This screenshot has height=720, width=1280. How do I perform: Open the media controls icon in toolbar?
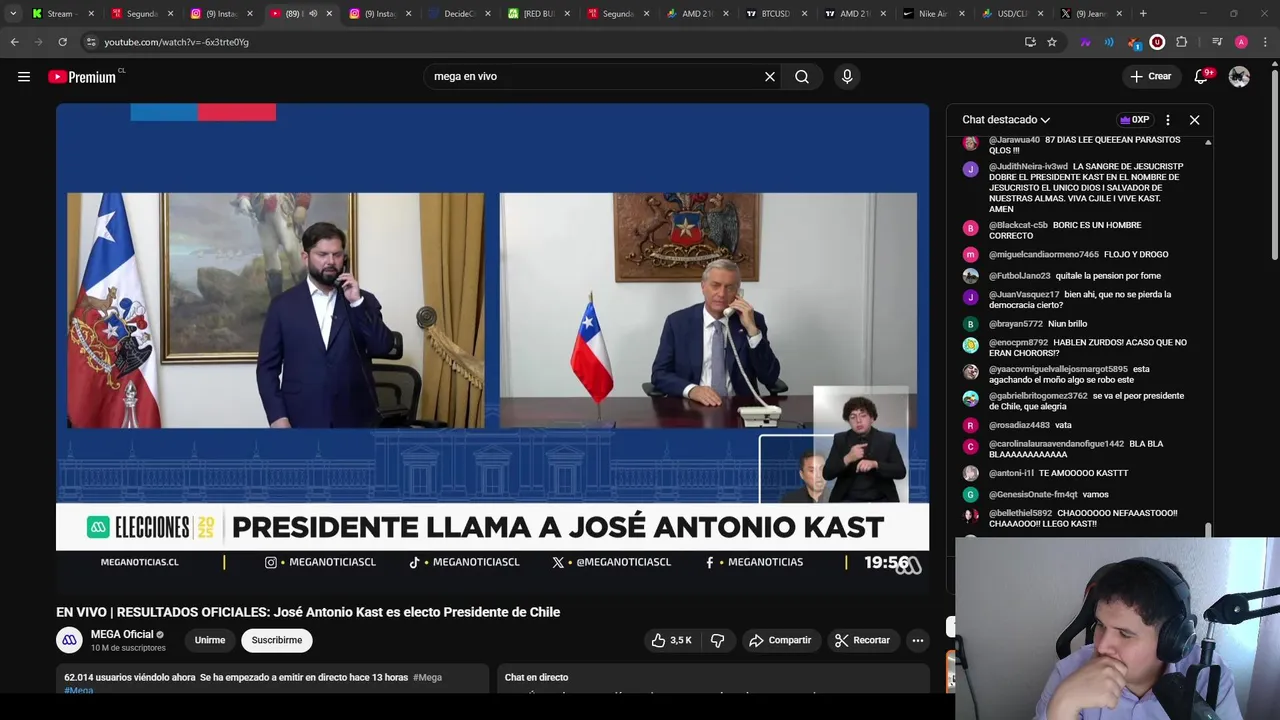click(1217, 42)
